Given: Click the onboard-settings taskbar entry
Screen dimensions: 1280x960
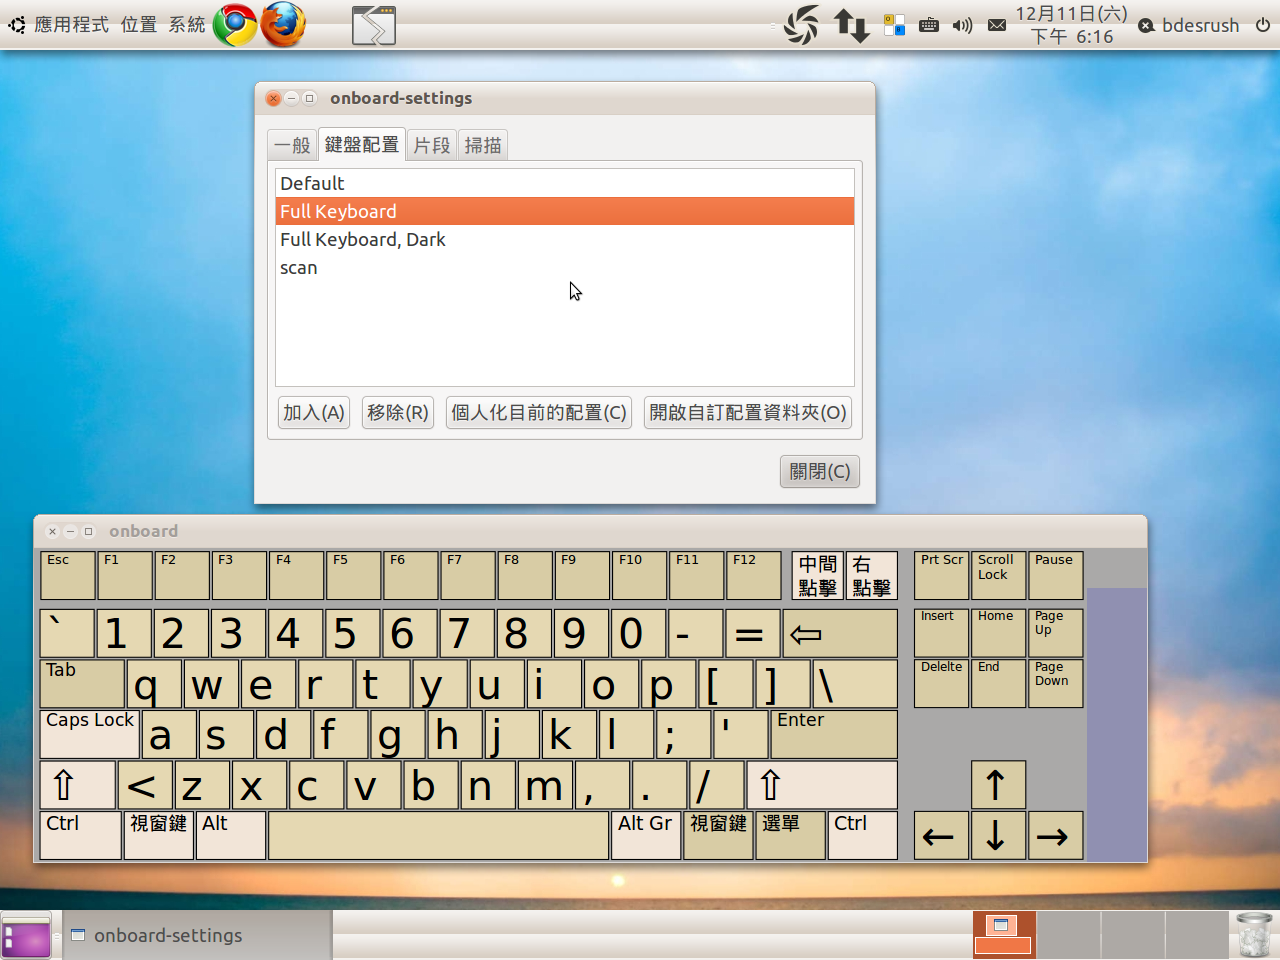Looking at the screenshot, I should [x=197, y=935].
